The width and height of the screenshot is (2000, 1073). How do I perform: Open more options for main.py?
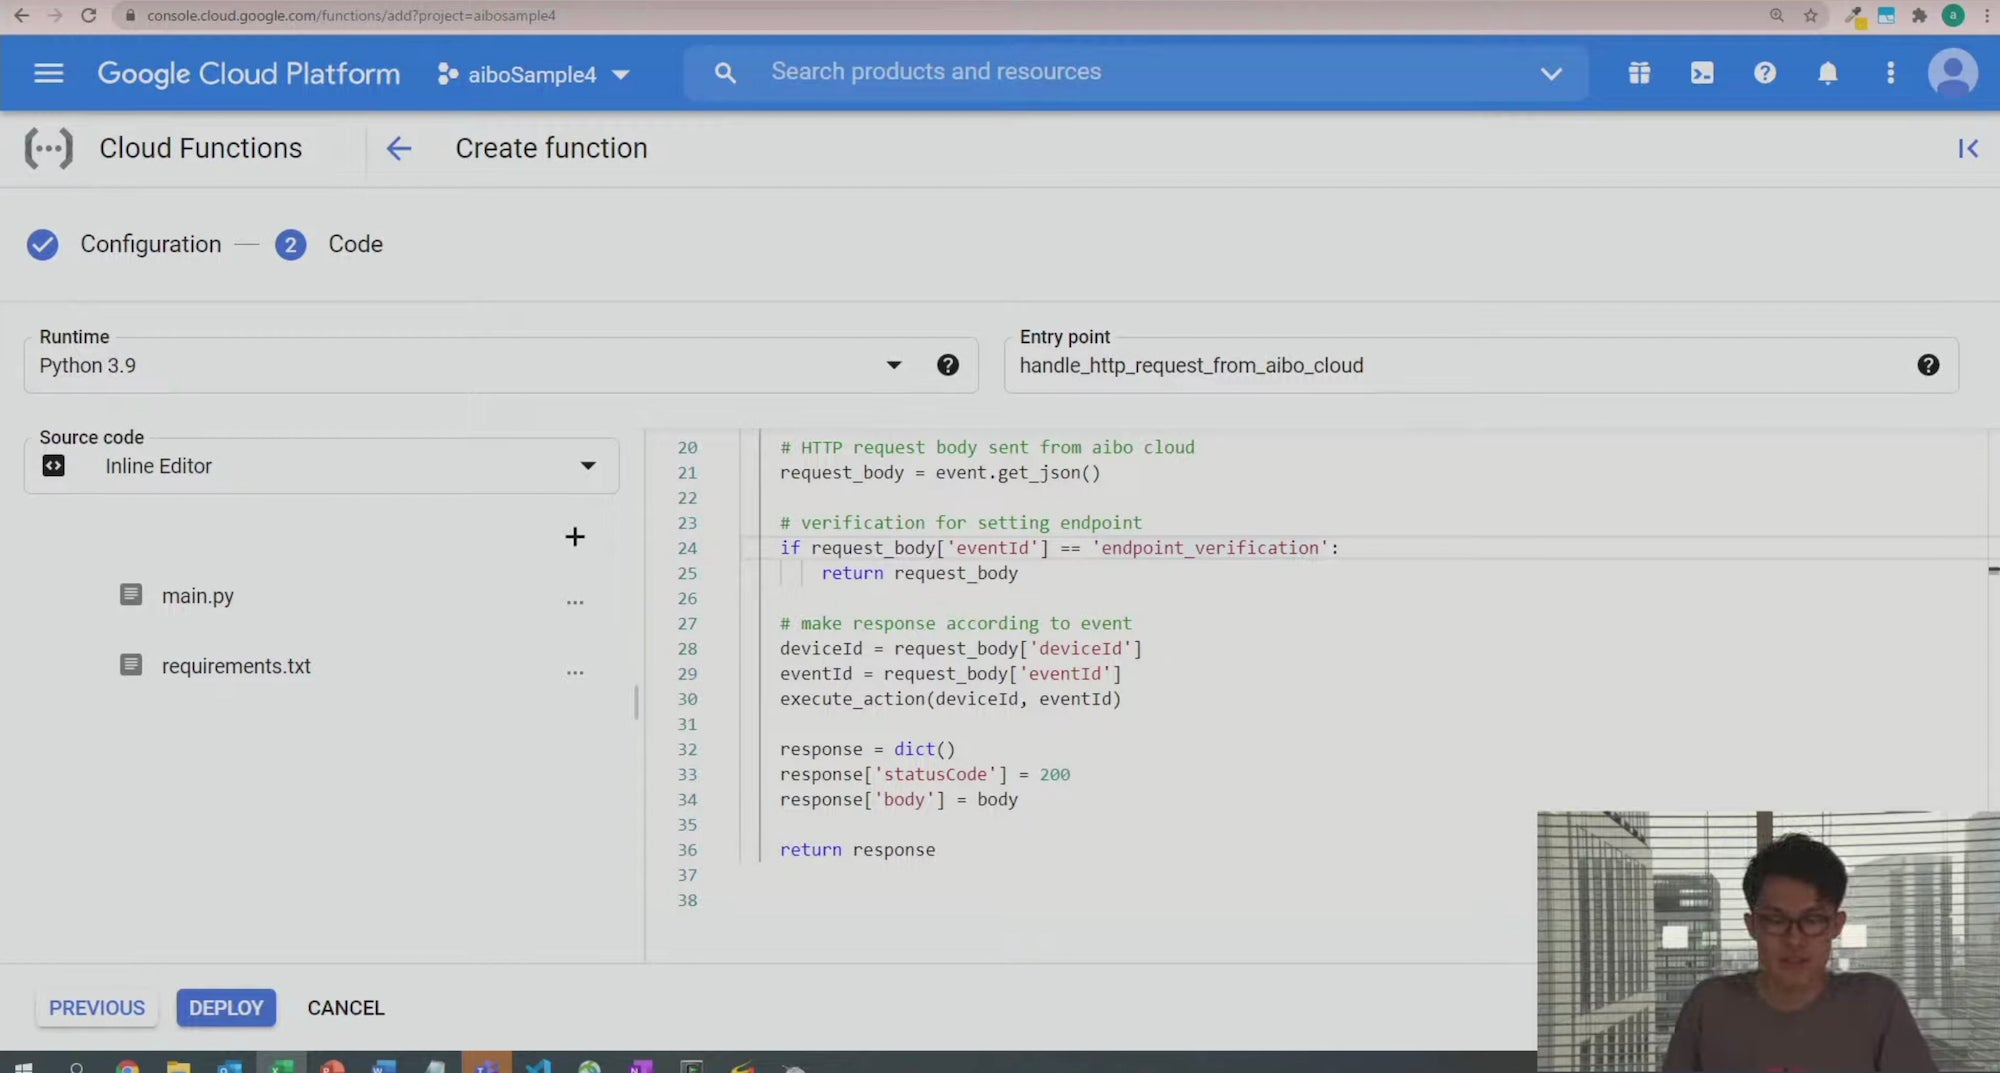tap(575, 602)
